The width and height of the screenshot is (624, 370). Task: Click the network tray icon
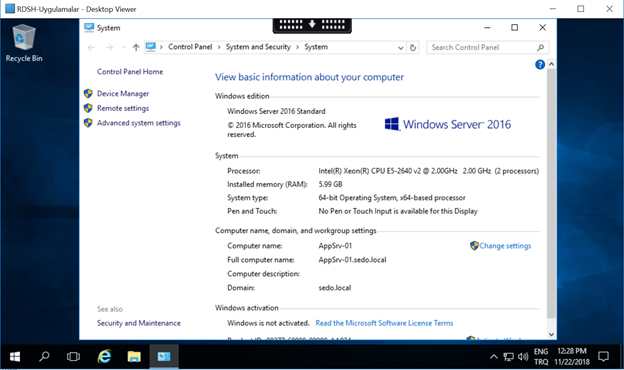tap(508, 357)
